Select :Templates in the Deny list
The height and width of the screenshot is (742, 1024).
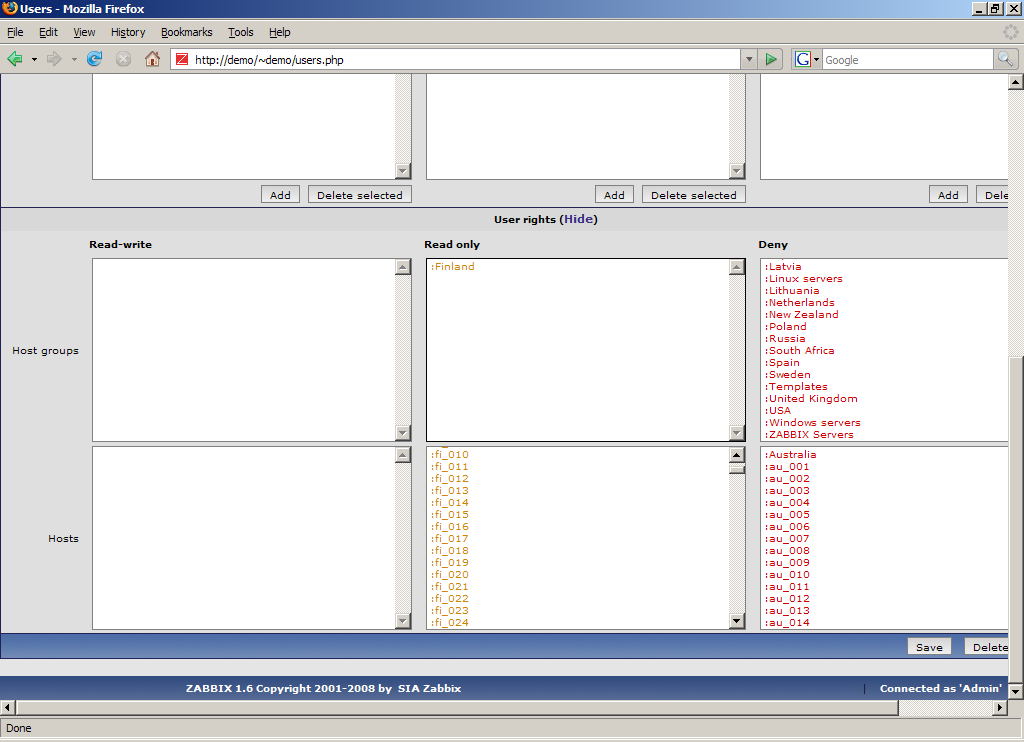[x=796, y=386]
